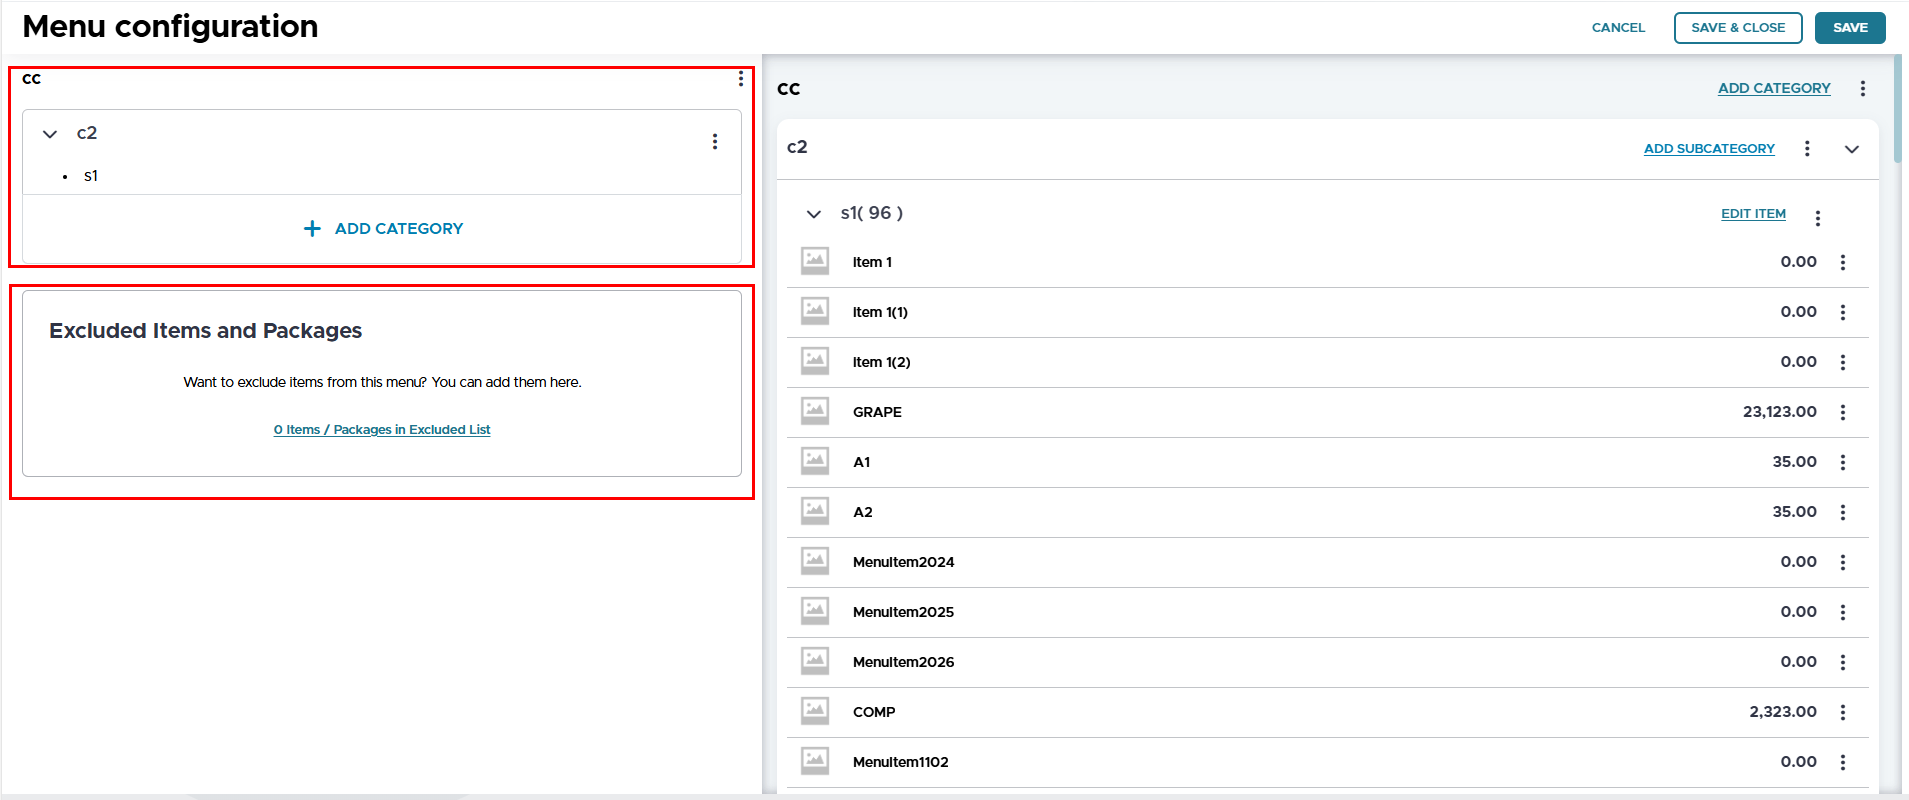
Task: Open the cc menu options in left panel
Action: [740, 79]
